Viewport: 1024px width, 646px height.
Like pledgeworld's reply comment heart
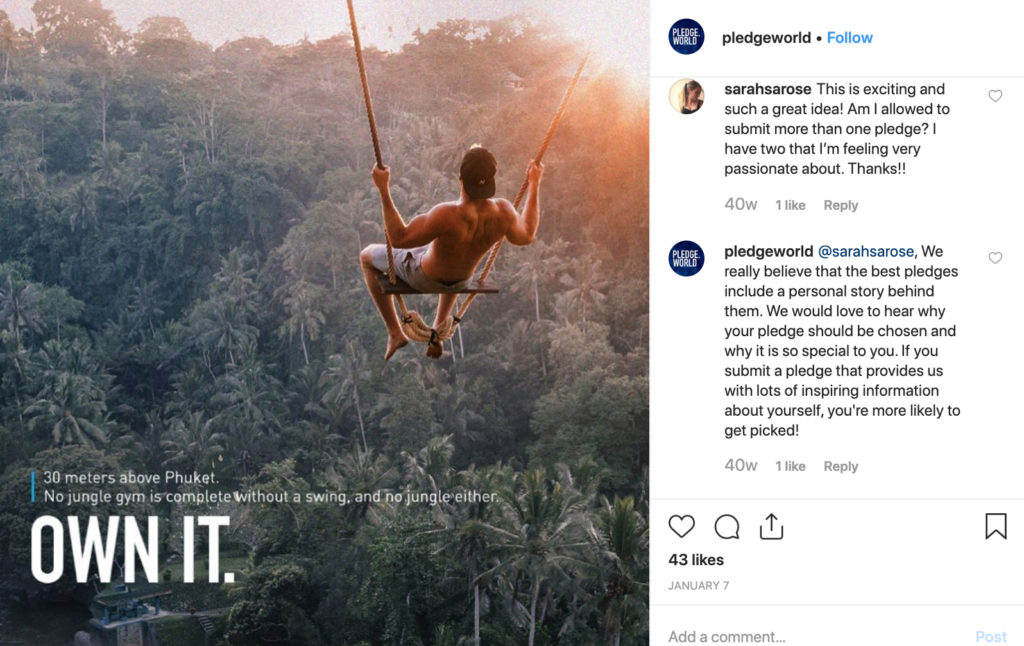point(995,258)
